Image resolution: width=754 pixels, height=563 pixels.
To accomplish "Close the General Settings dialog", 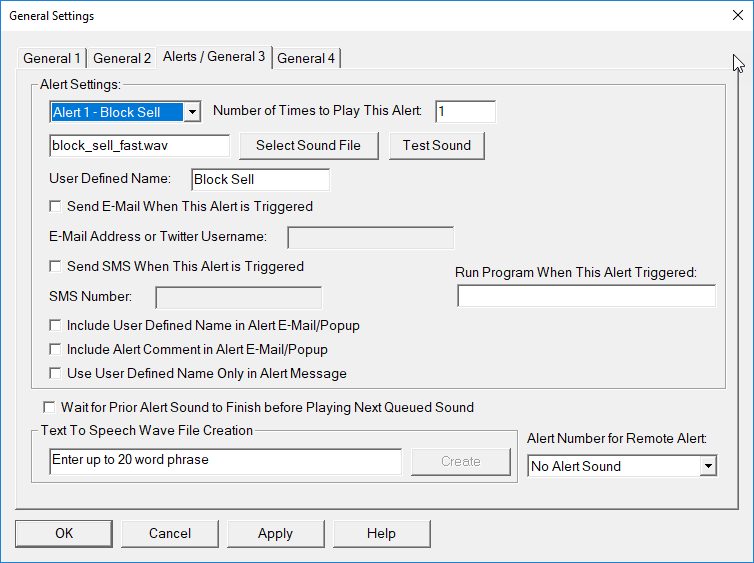I will (x=738, y=16).
